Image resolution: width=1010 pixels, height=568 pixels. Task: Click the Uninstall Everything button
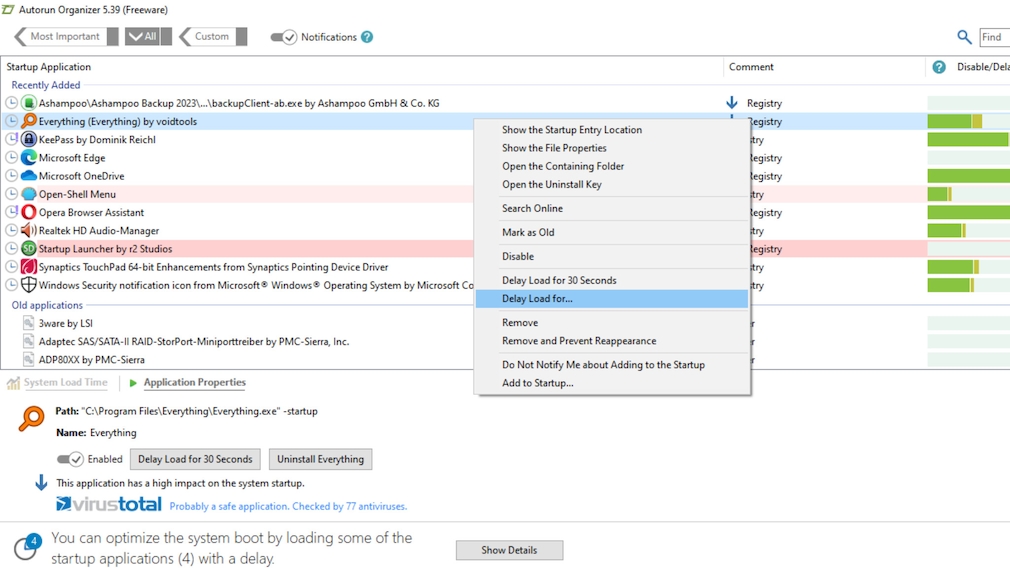320,459
